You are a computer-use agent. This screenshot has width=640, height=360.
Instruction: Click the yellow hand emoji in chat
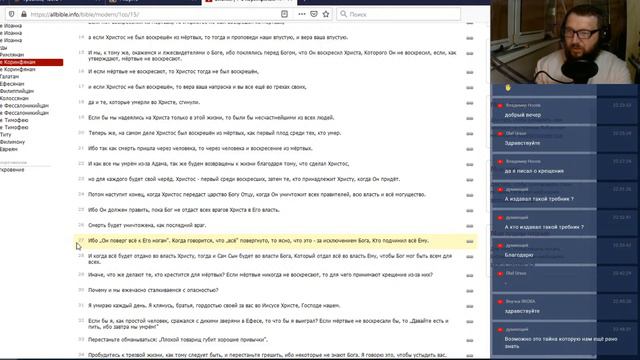pyautogui.click(x=508, y=88)
